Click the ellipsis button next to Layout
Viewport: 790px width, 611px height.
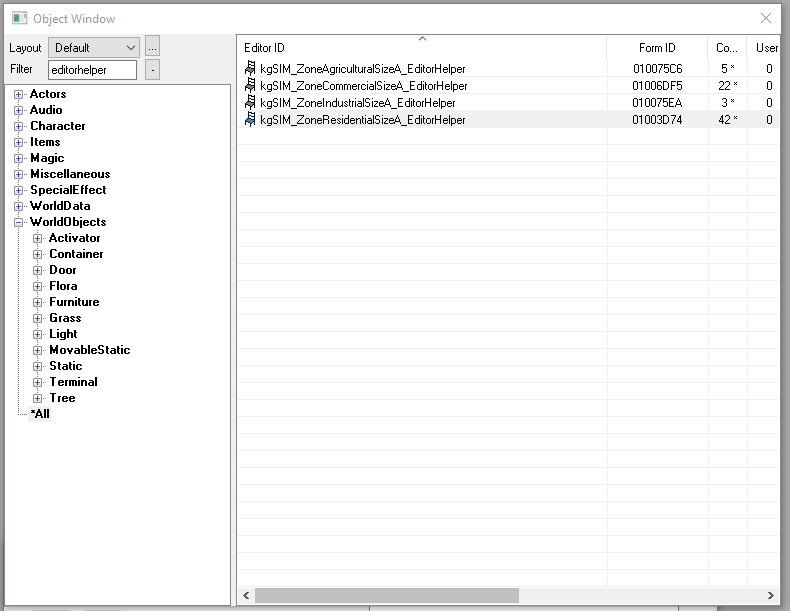pyautogui.click(x=153, y=47)
